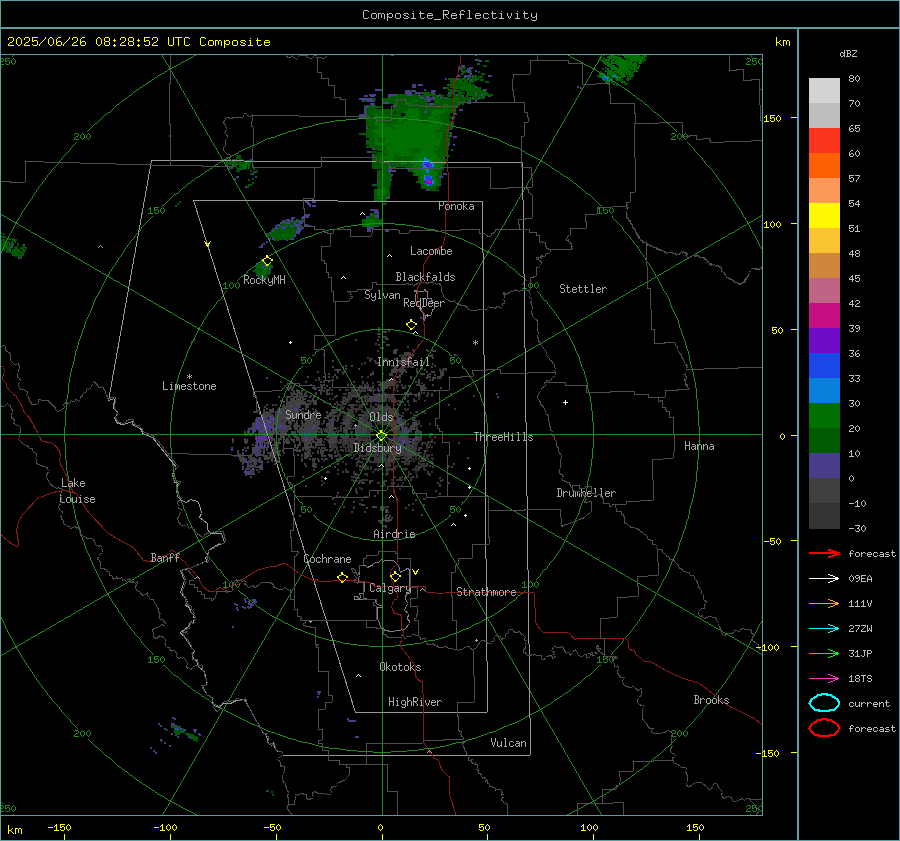Click the -150 tick on bottom axis
The height and width of the screenshot is (841, 900).
(59, 827)
